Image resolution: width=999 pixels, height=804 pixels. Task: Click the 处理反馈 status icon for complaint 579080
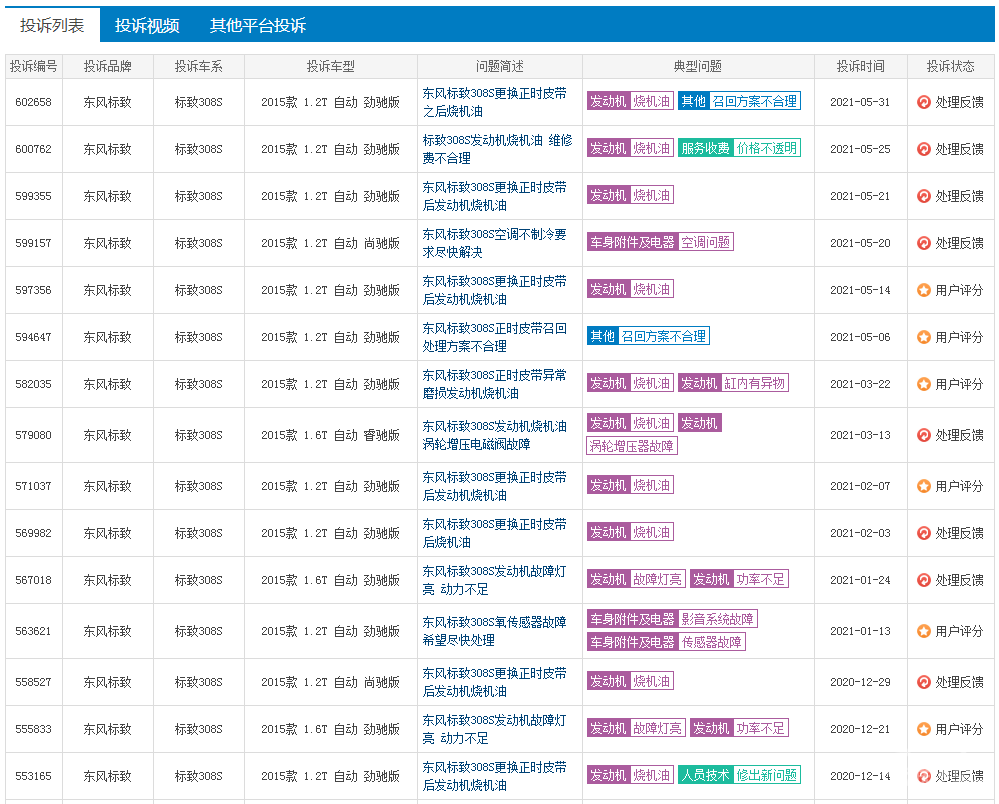(924, 435)
